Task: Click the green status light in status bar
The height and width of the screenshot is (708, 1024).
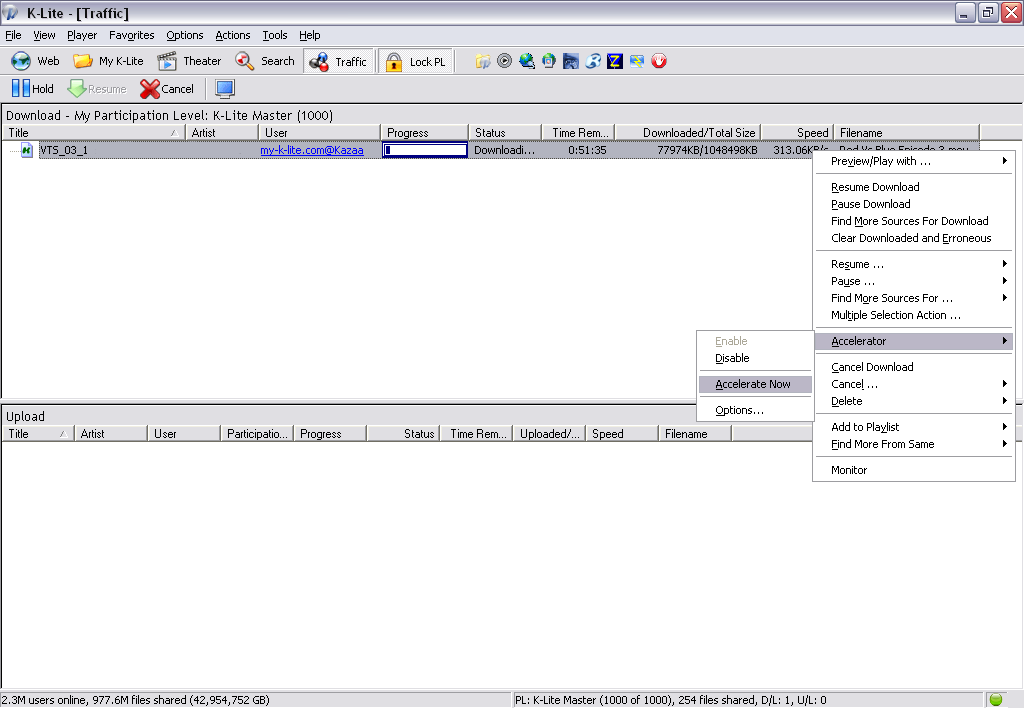Action: 995,700
